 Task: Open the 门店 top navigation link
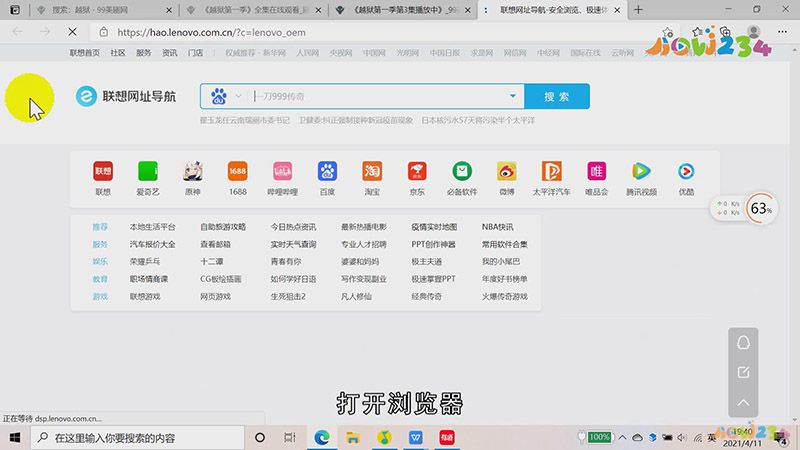195,53
